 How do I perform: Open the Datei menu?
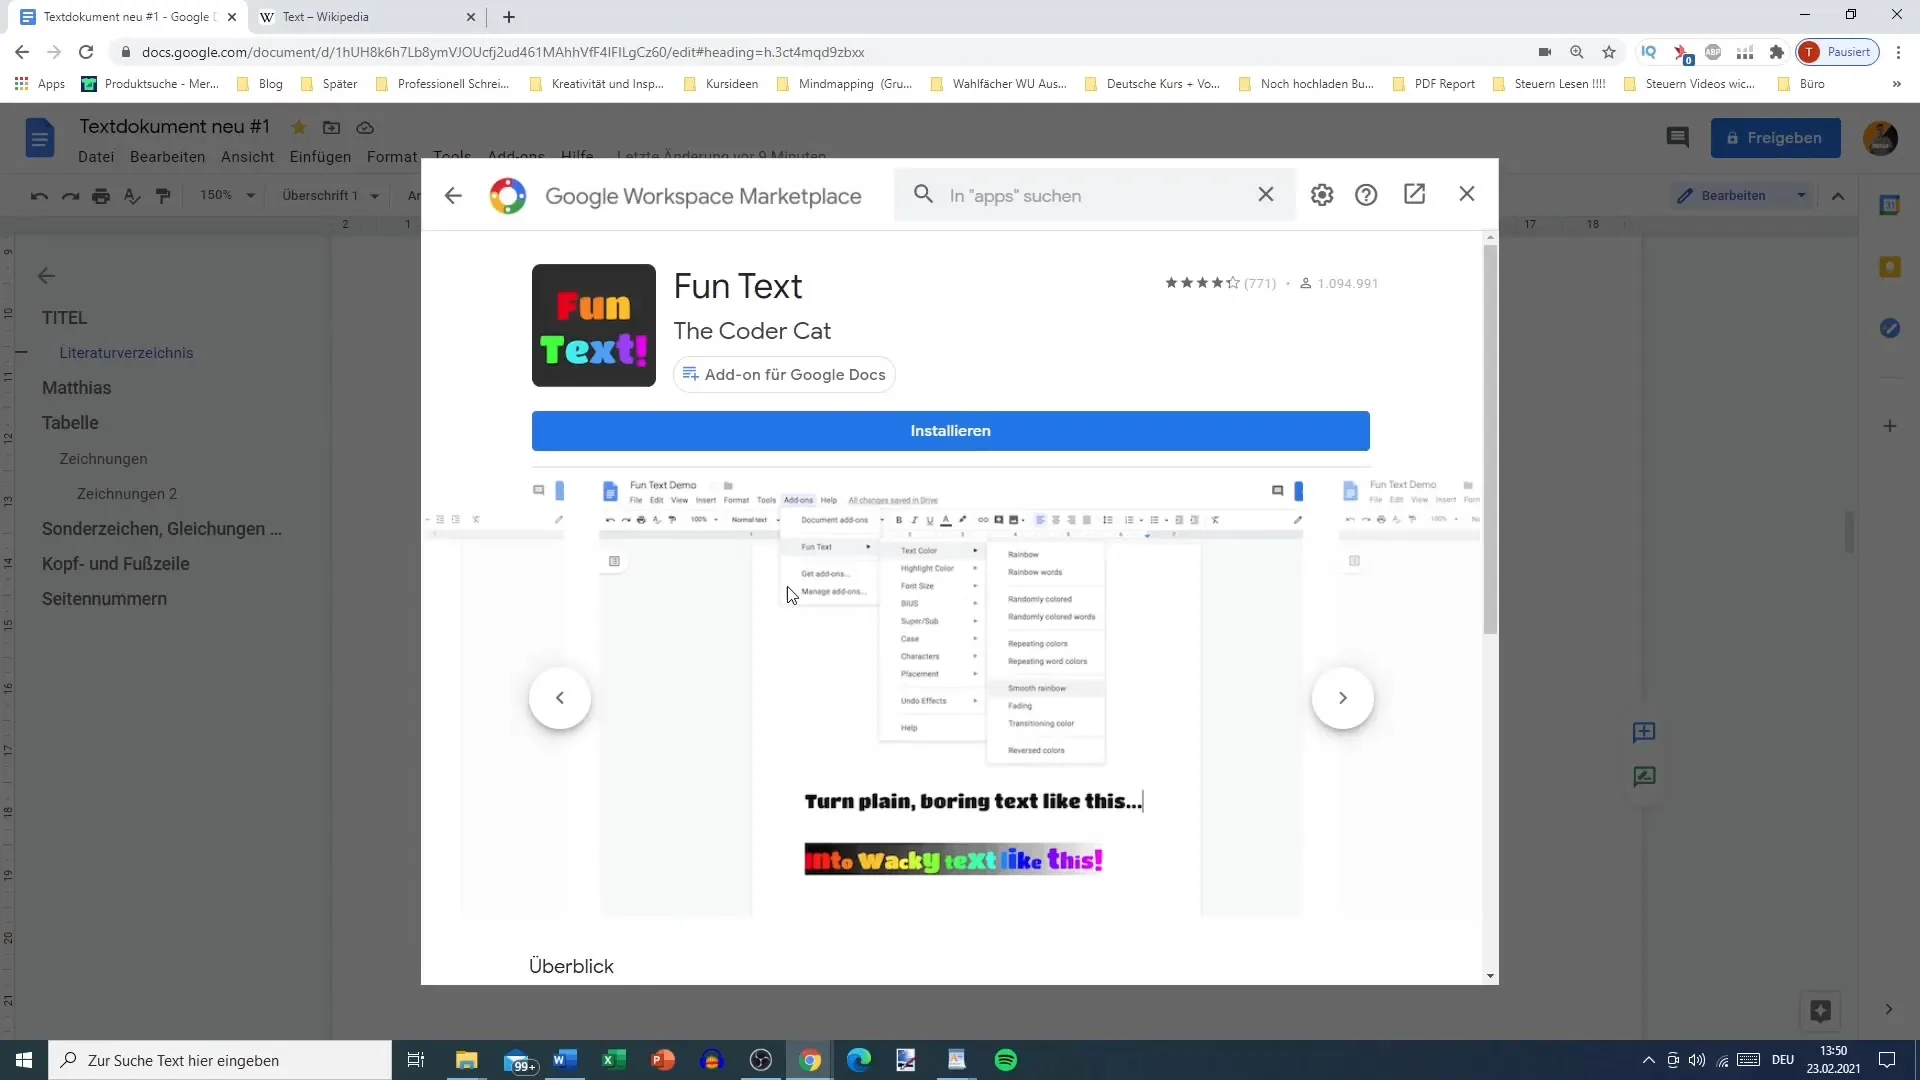coord(96,157)
